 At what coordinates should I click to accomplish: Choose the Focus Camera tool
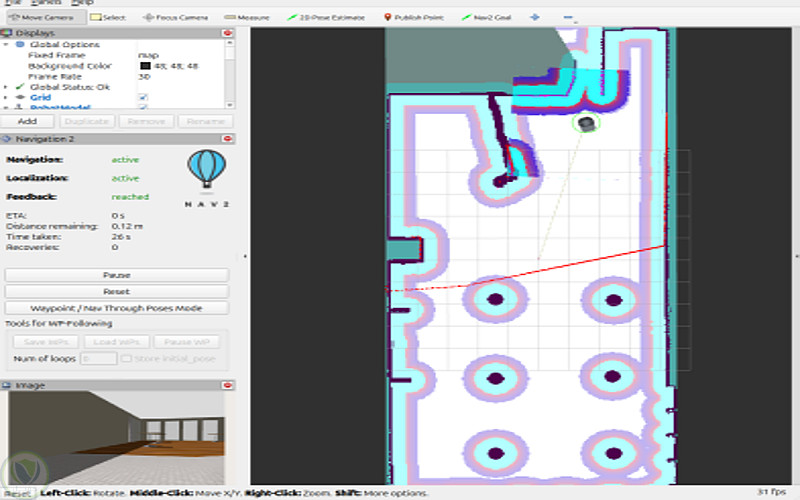(176, 17)
